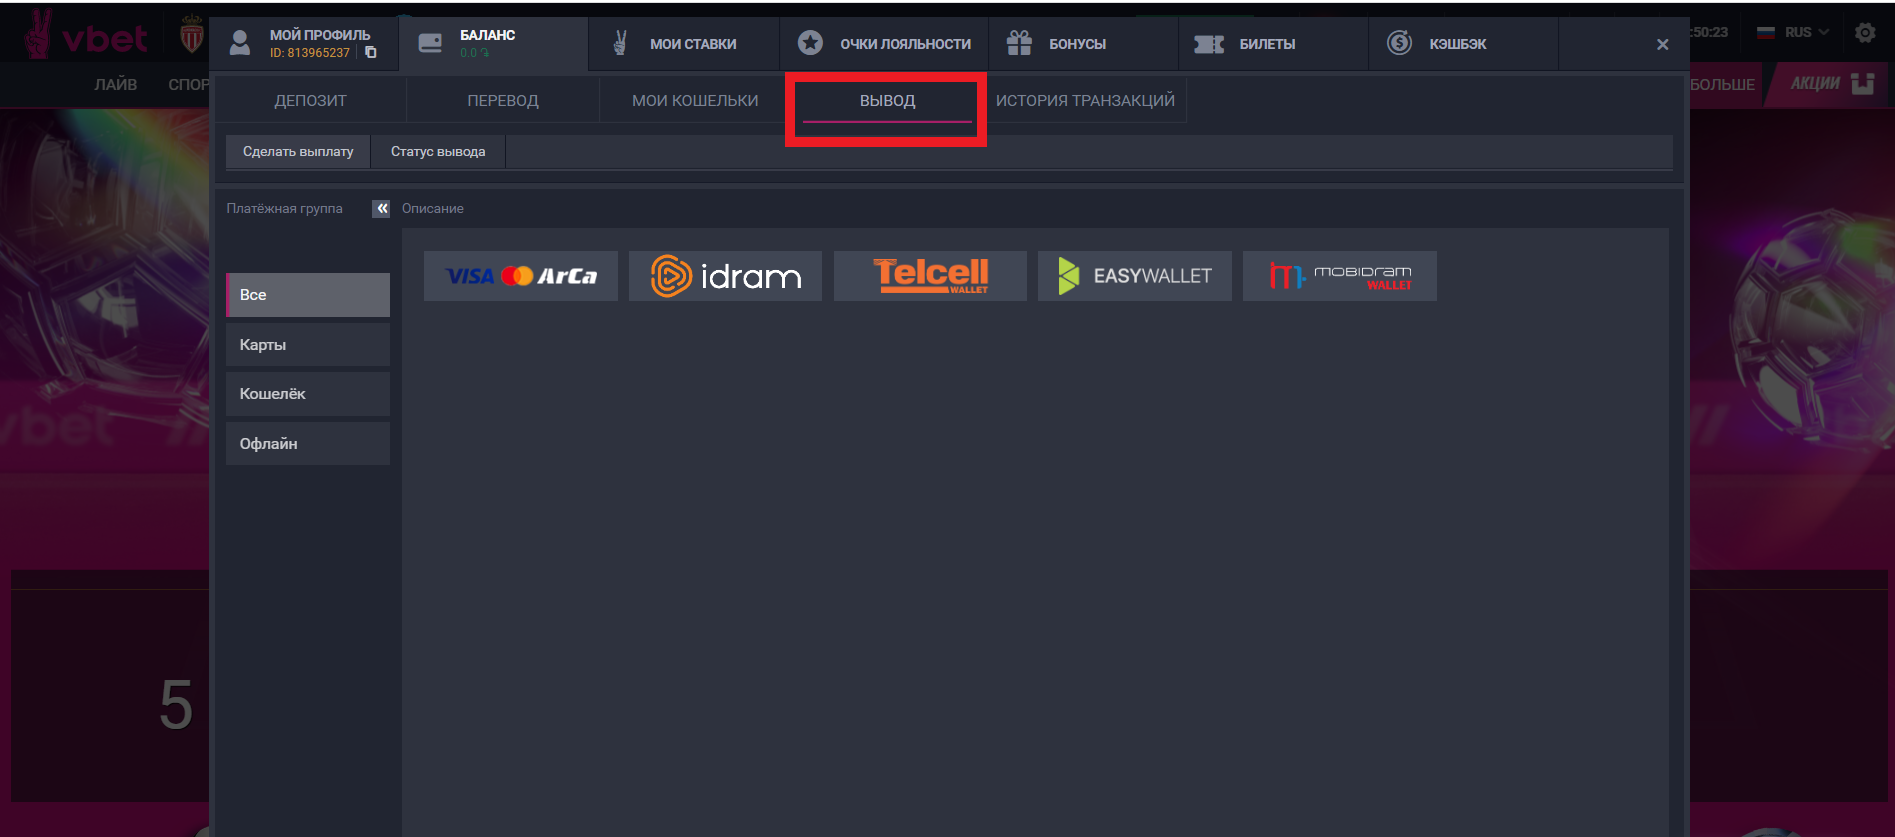Open the Мои кошельки tab

[695, 100]
